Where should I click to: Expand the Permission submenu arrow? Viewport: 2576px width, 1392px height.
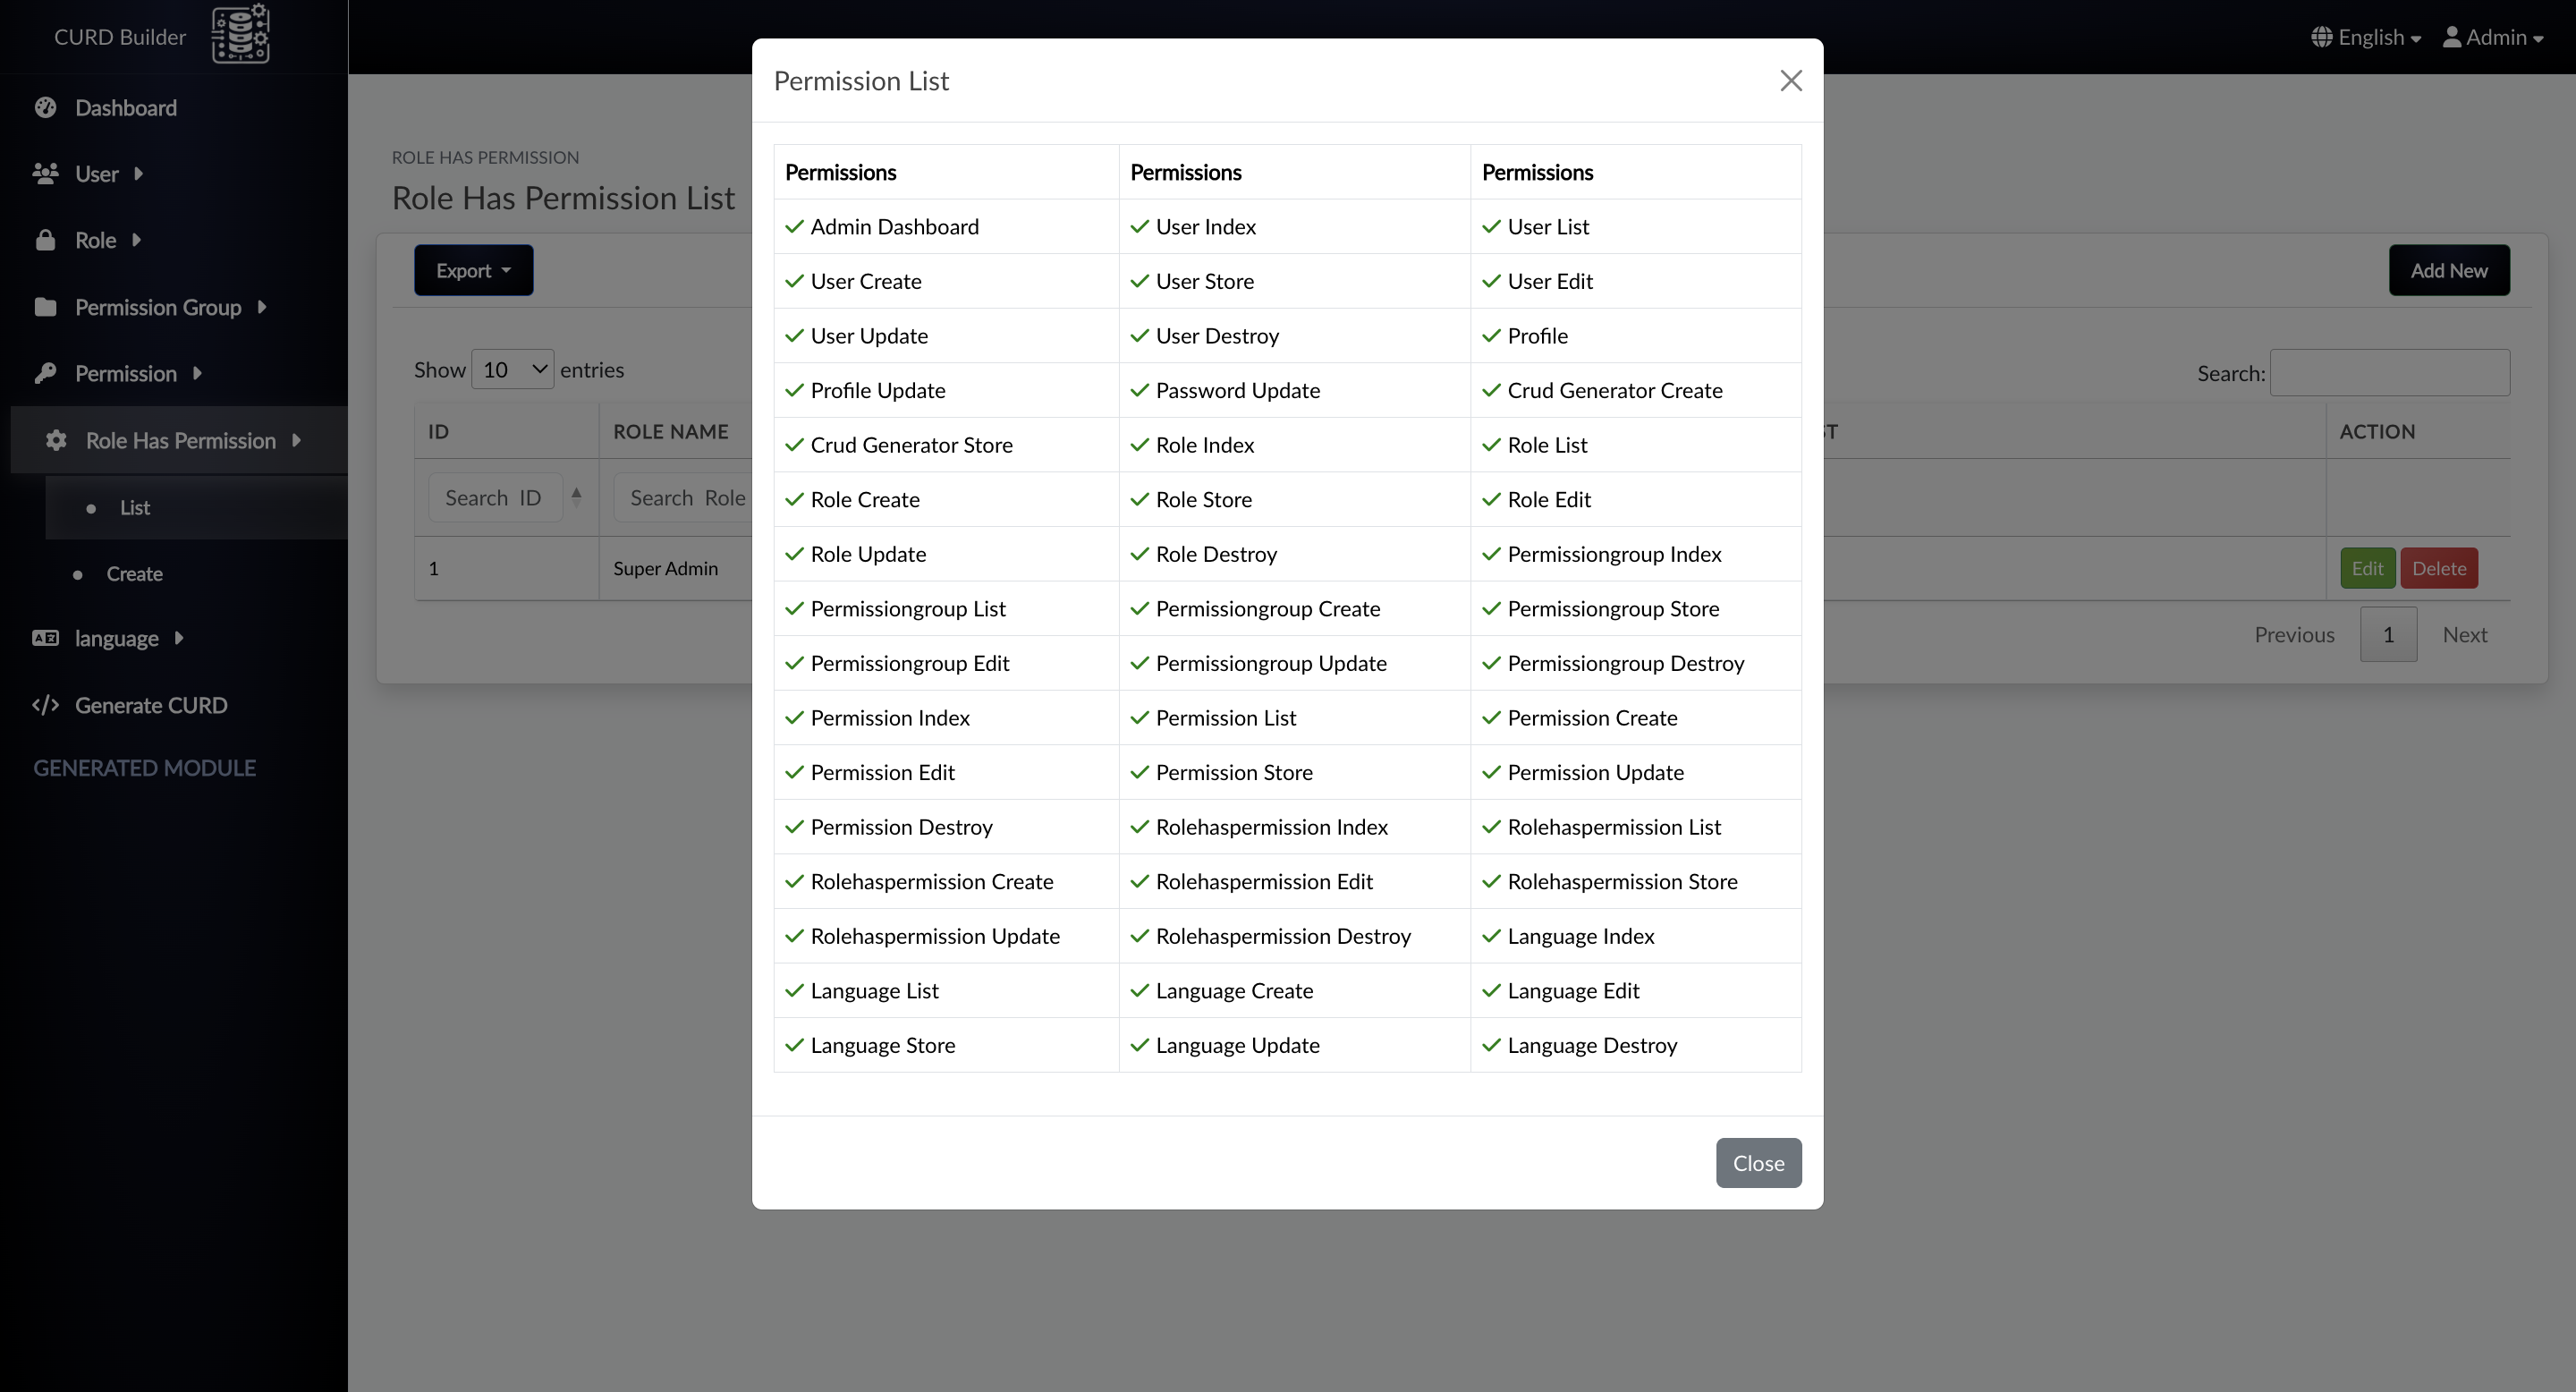click(197, 373)
